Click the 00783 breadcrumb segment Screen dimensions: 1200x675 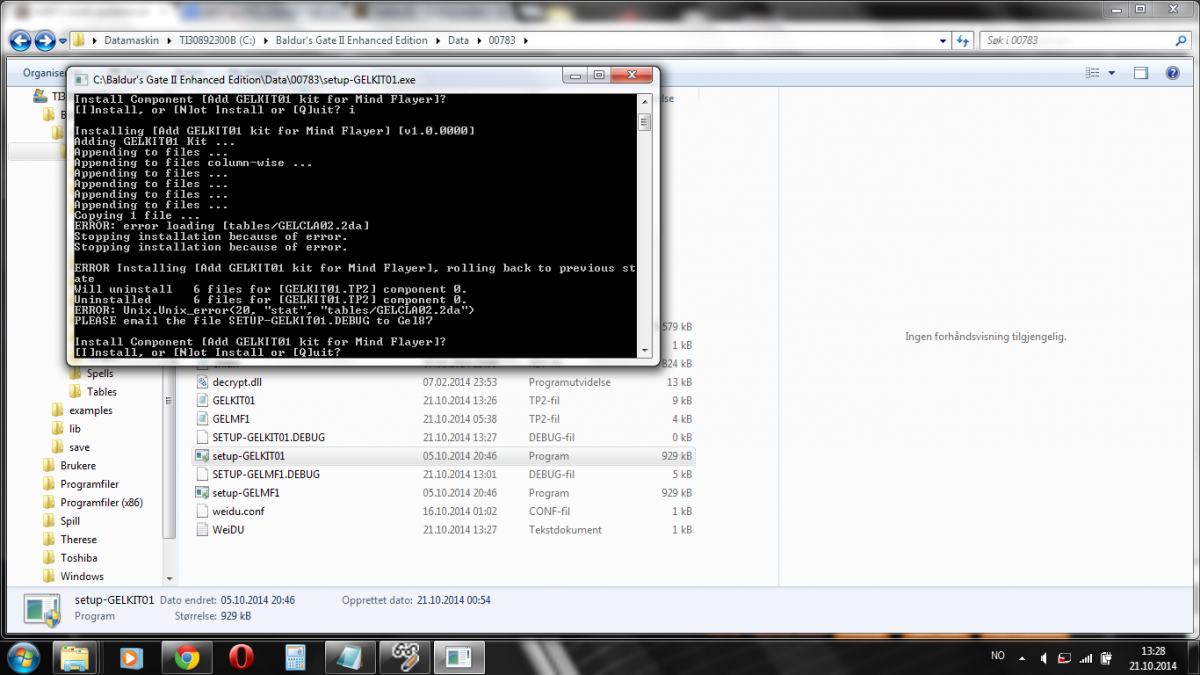[502, 41]
